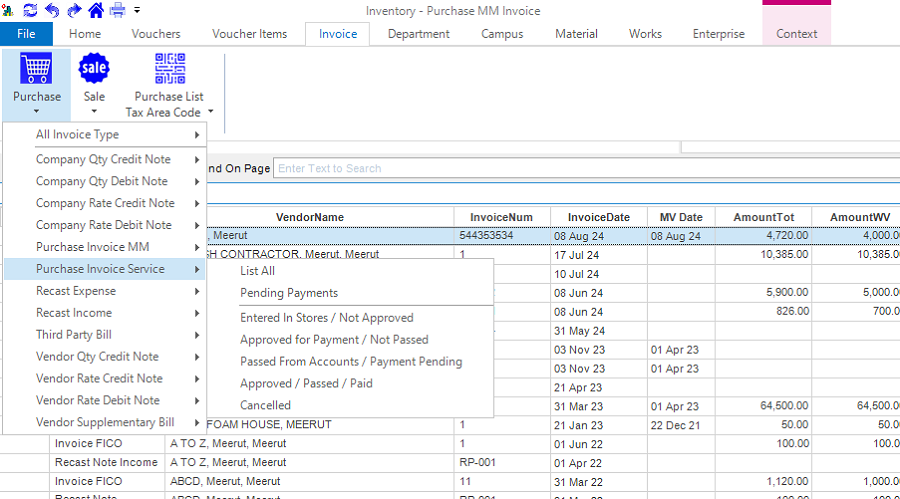Pick the Cancelled menu item
Viewport: 900px width, 499px height.
(x=265, y=405)
